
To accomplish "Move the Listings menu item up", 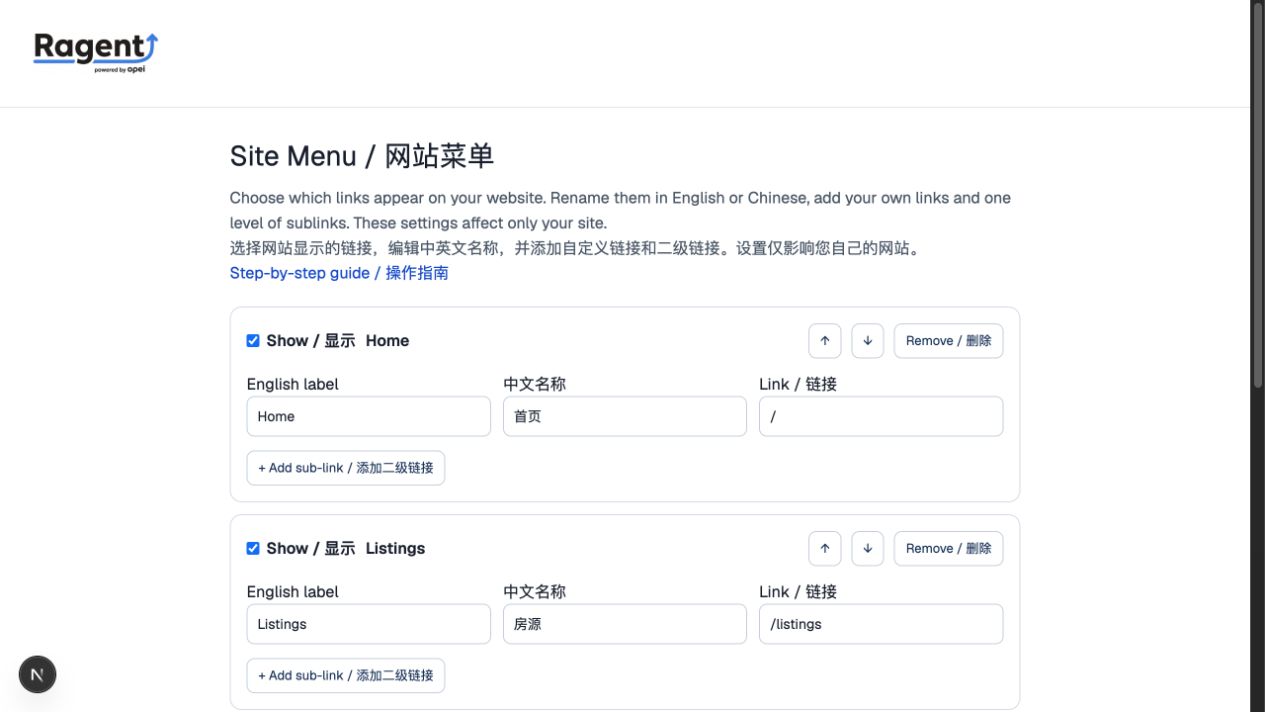I will coord(825,548).
